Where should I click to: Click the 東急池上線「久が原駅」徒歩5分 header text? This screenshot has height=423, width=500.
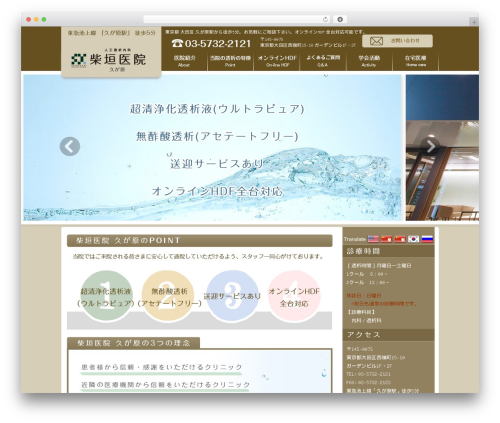tap(111, 33)
